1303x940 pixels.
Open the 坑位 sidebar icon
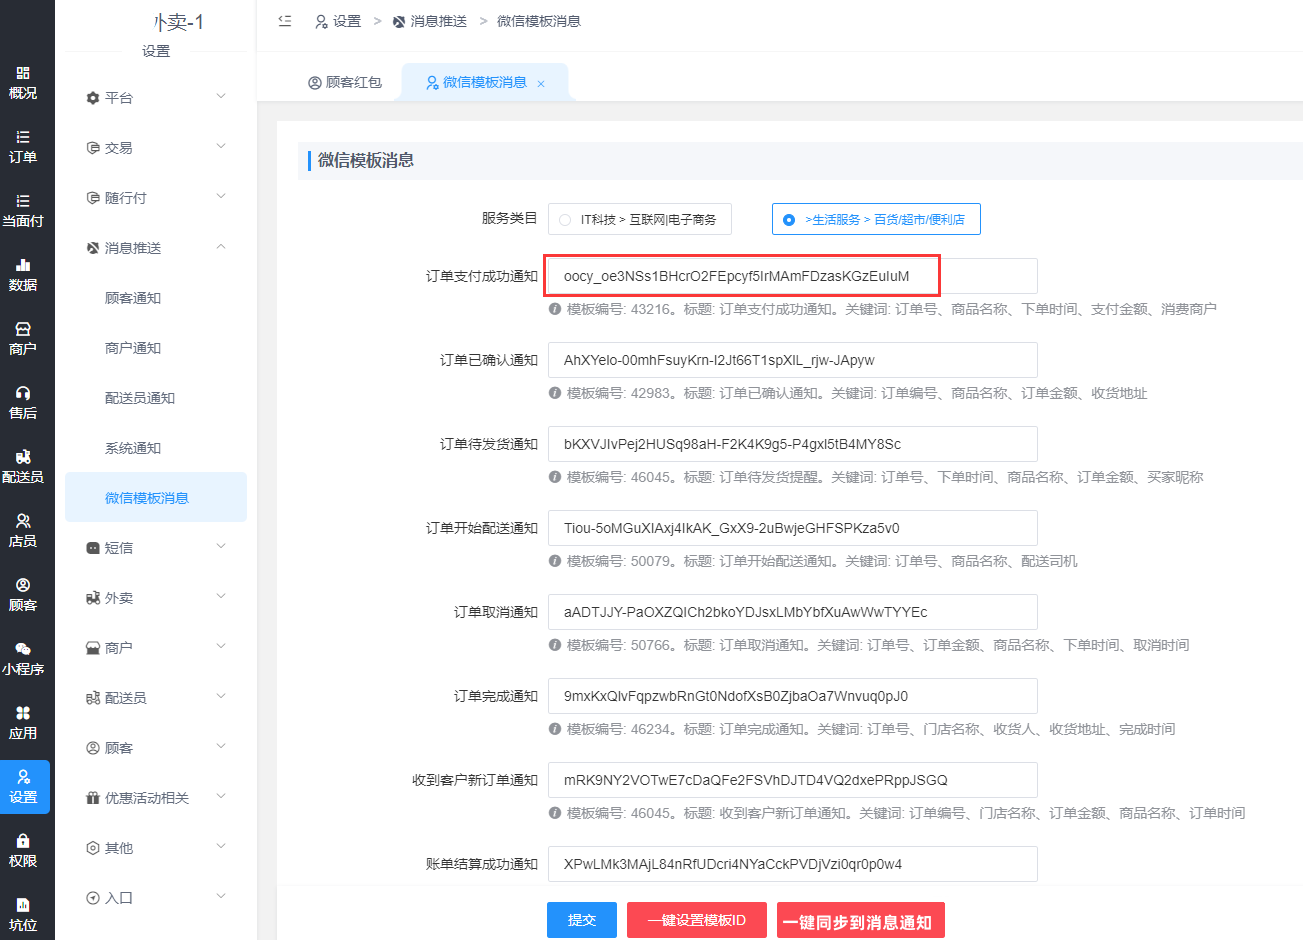(23, 915)
